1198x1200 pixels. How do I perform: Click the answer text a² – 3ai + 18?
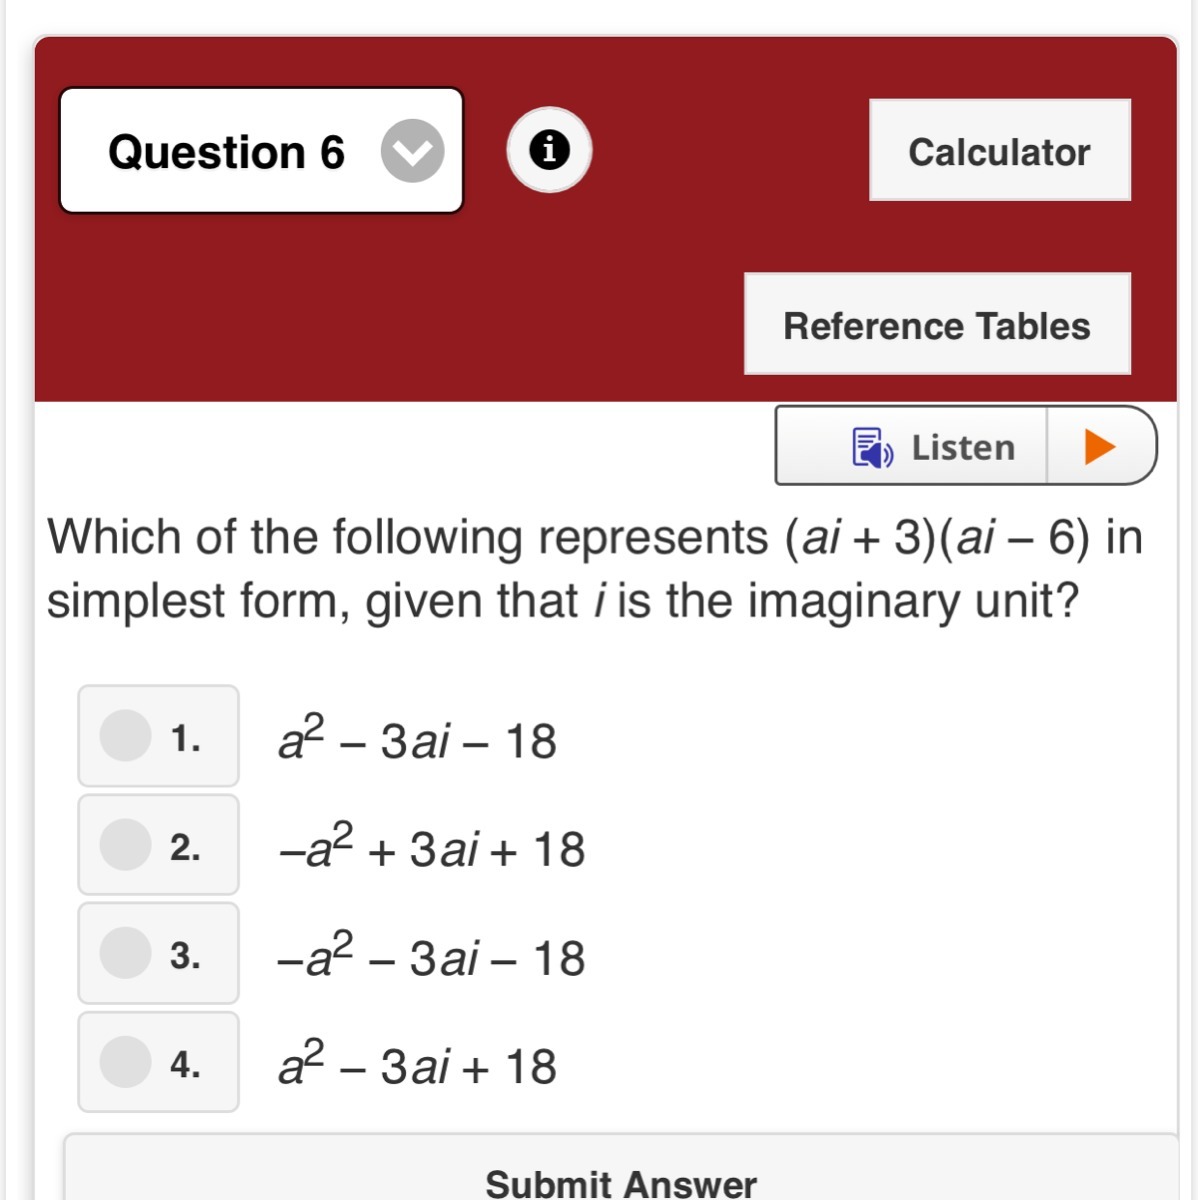tap(417, 1066)
